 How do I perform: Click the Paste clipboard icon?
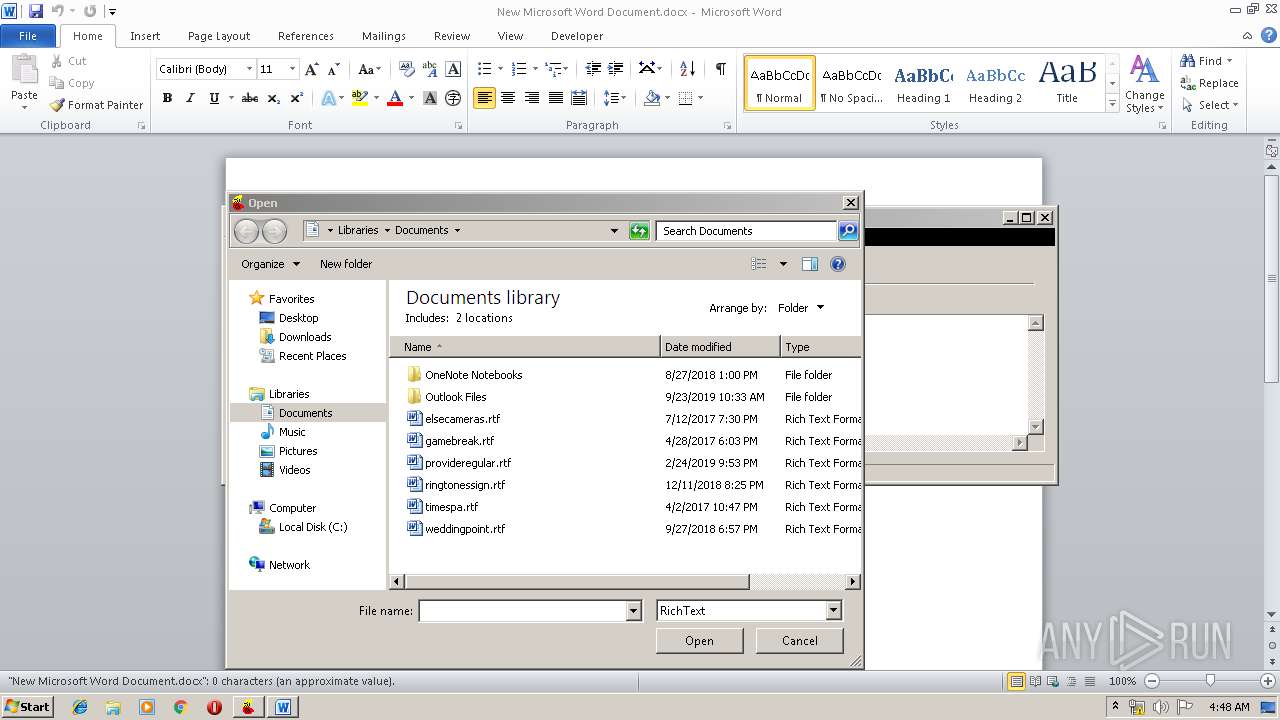(24, 70)
